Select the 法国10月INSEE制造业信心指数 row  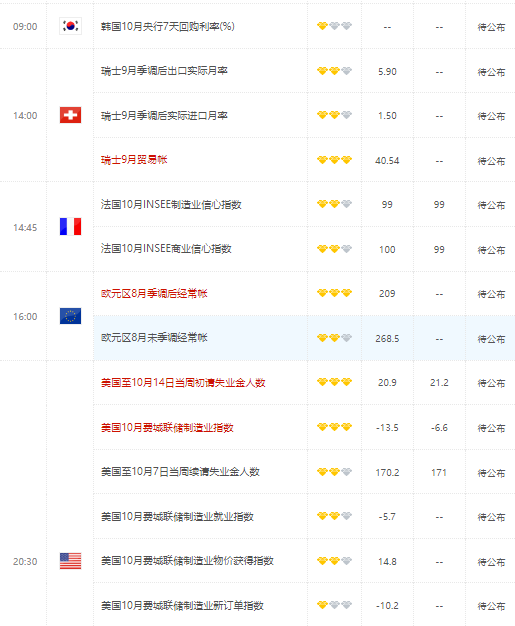tap(304, 204)
